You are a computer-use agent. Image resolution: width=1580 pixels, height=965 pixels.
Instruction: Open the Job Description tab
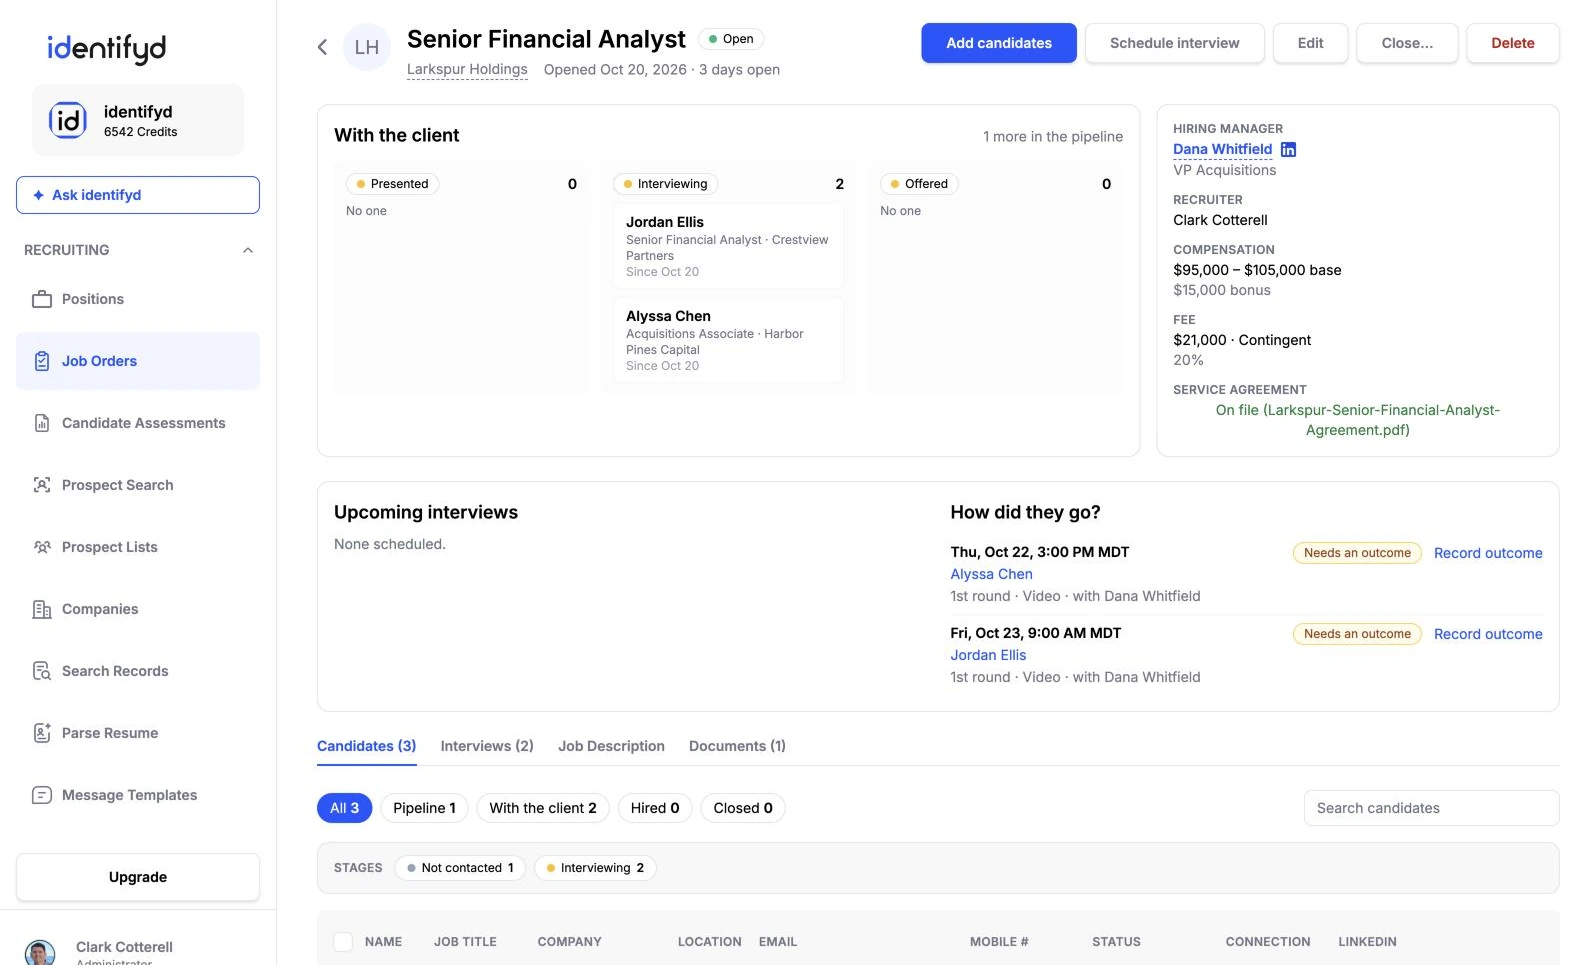click(611, 746)
